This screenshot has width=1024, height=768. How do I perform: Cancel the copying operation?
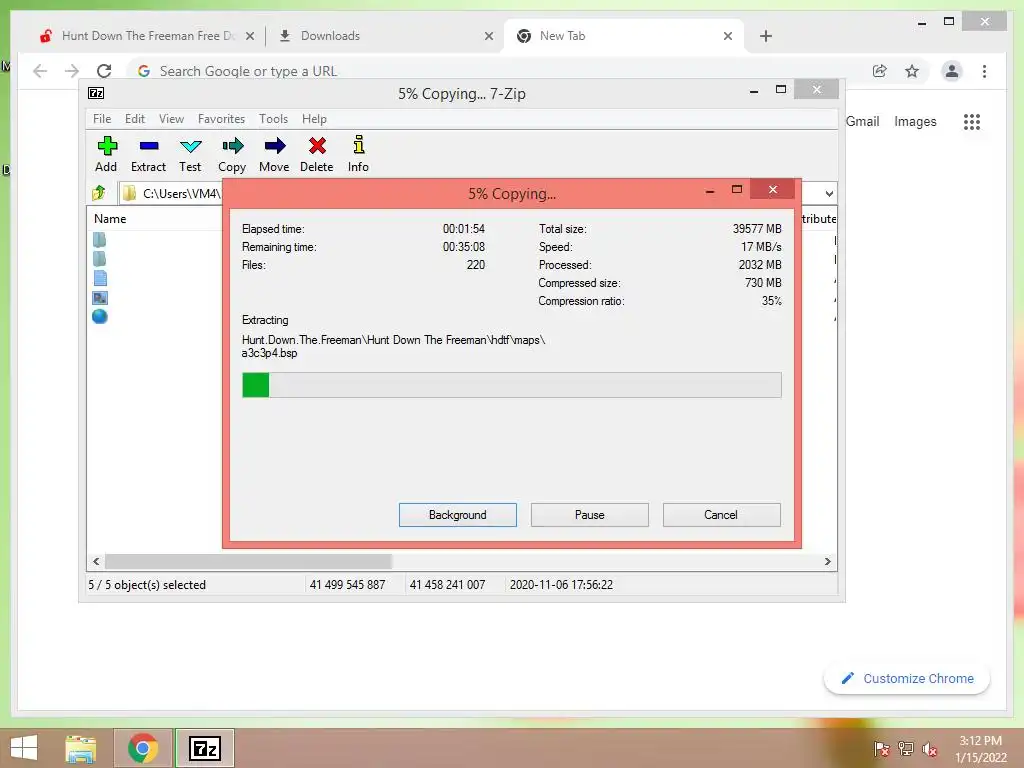tap(722, 515)
